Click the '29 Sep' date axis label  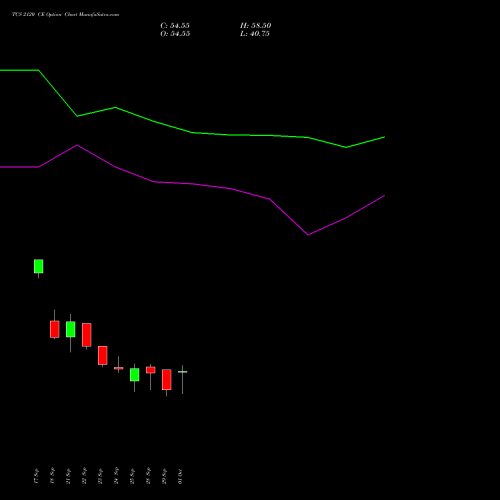click(164, 476)
